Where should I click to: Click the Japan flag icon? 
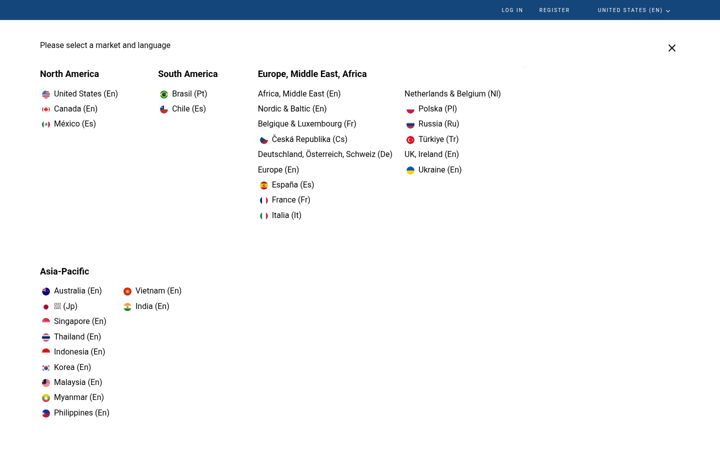tap(46, 307)
